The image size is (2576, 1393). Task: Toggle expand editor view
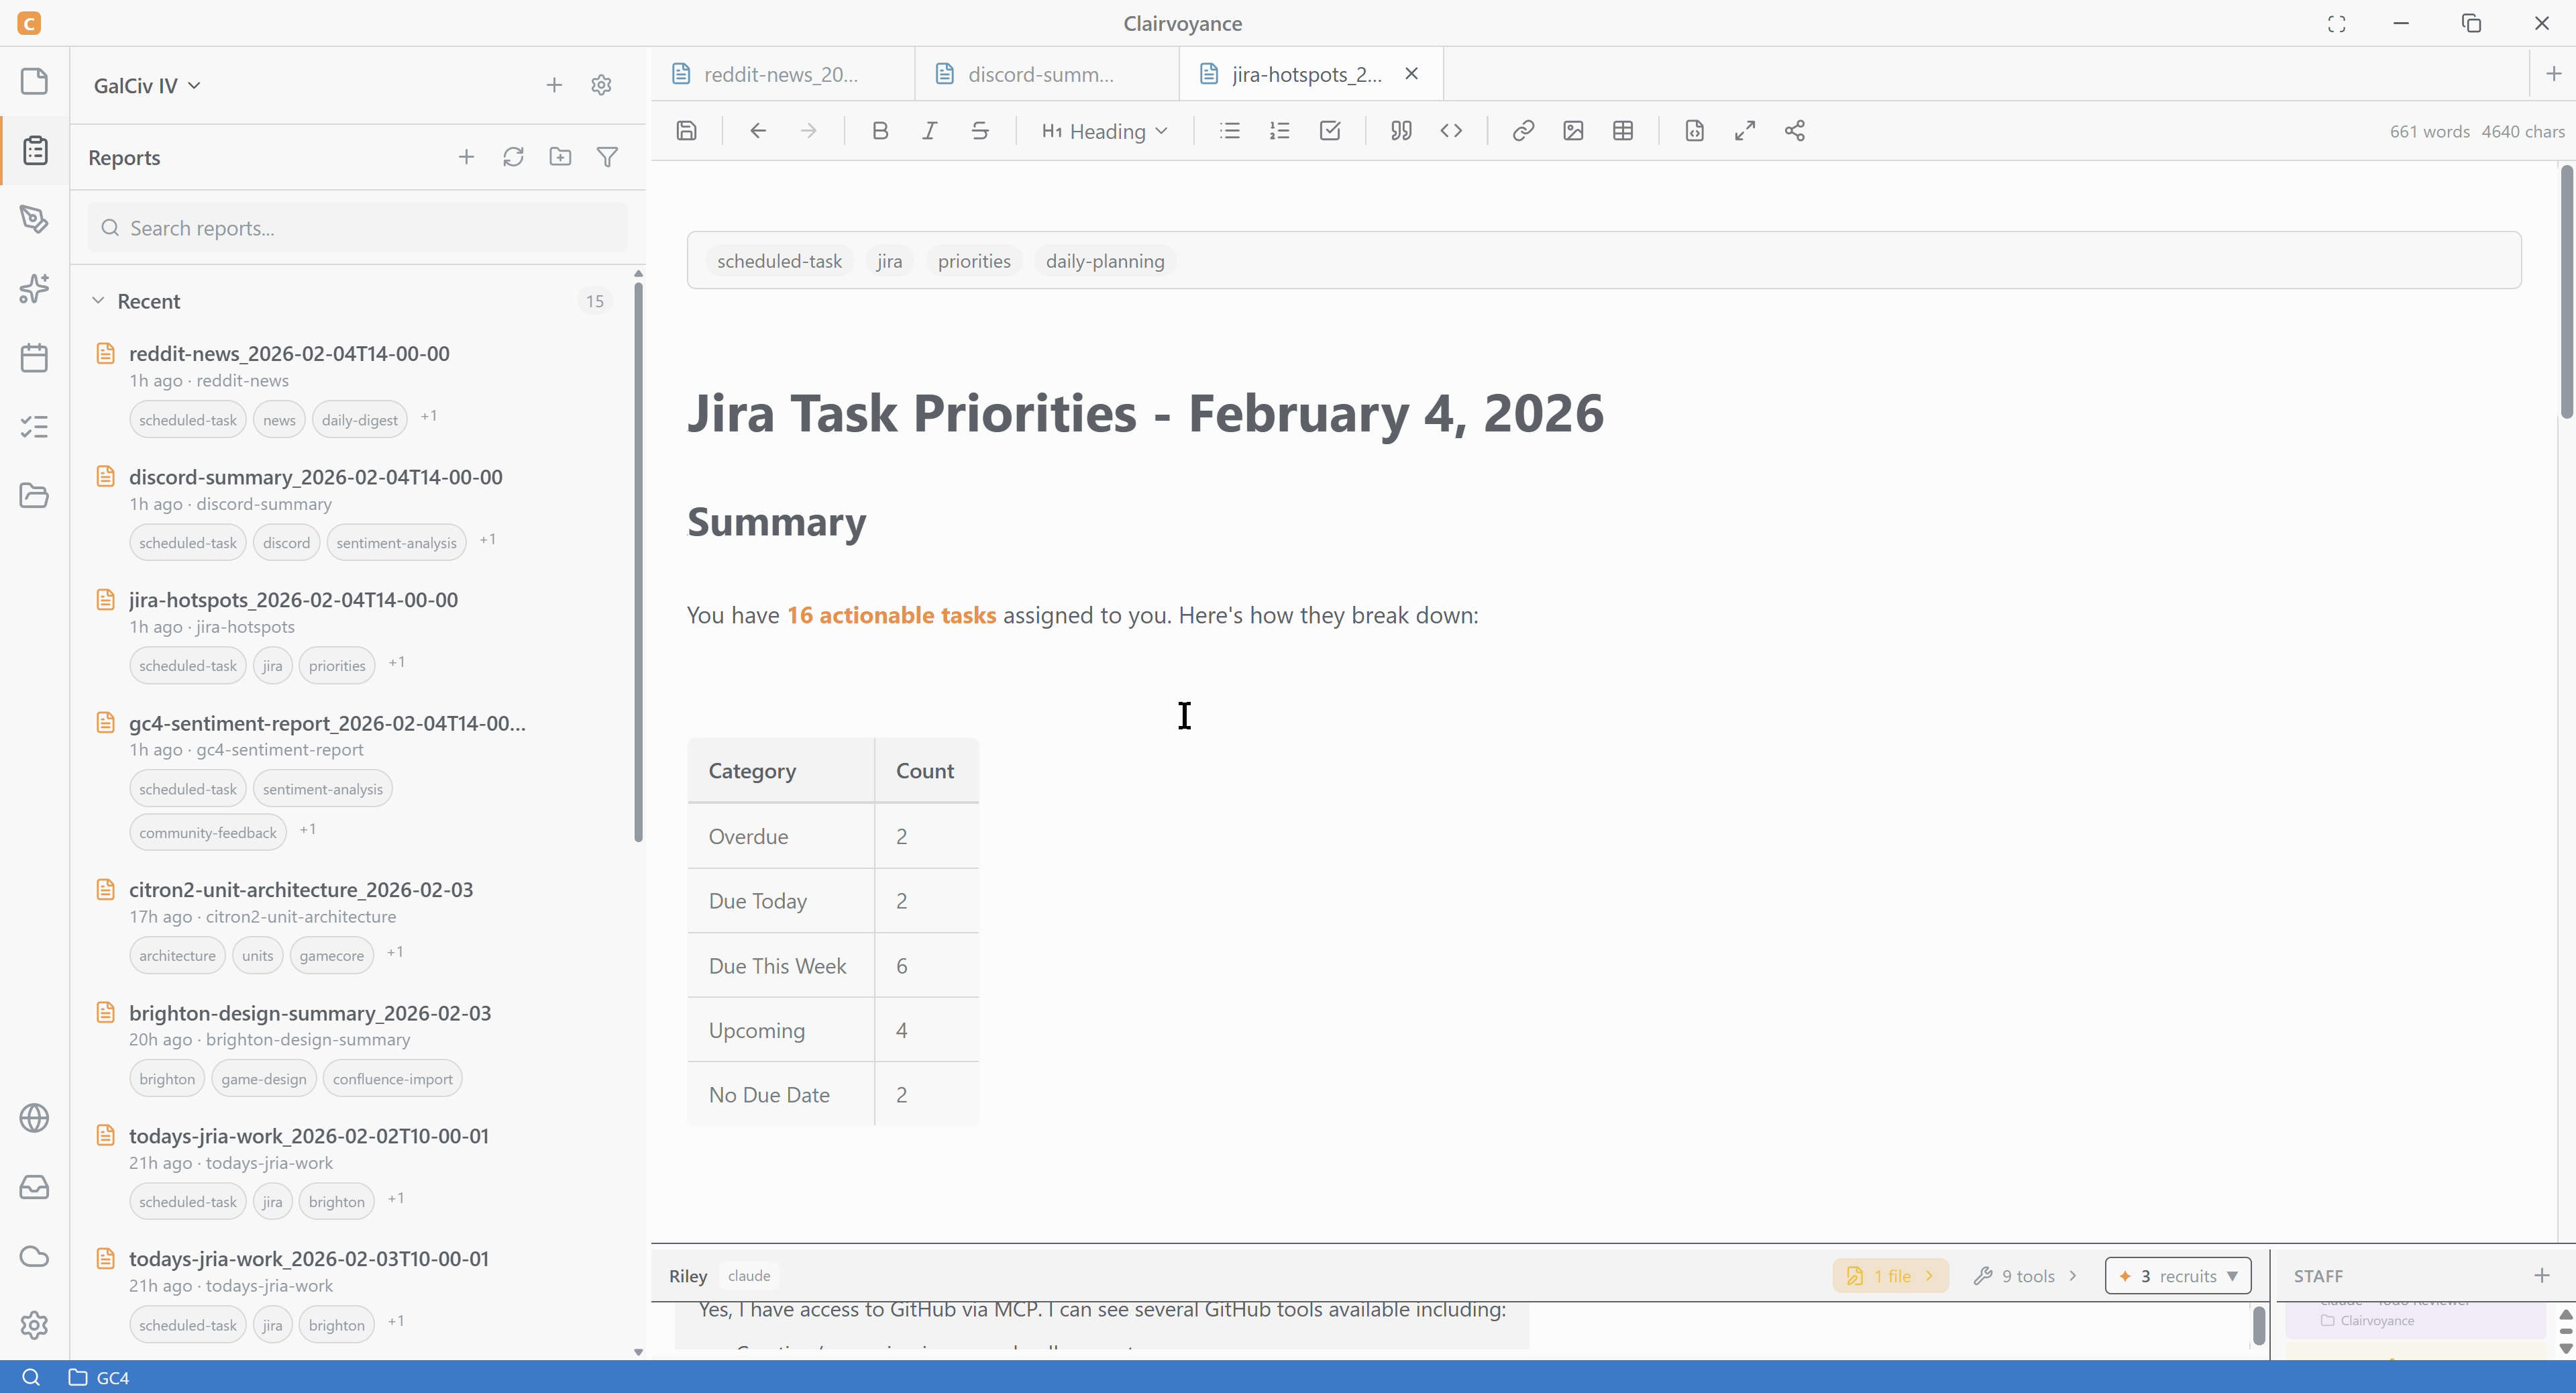(1745, 131)
